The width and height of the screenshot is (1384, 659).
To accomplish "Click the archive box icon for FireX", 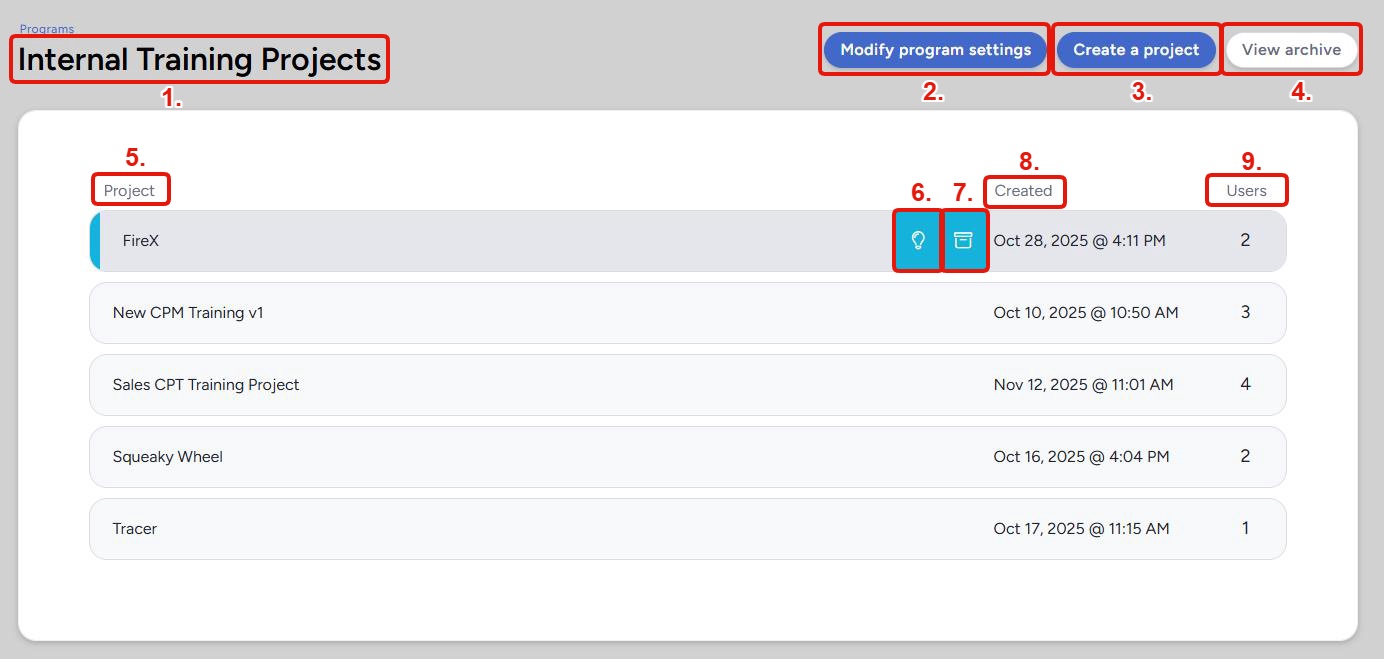I will pyautogui.click(x=963, y=241).
